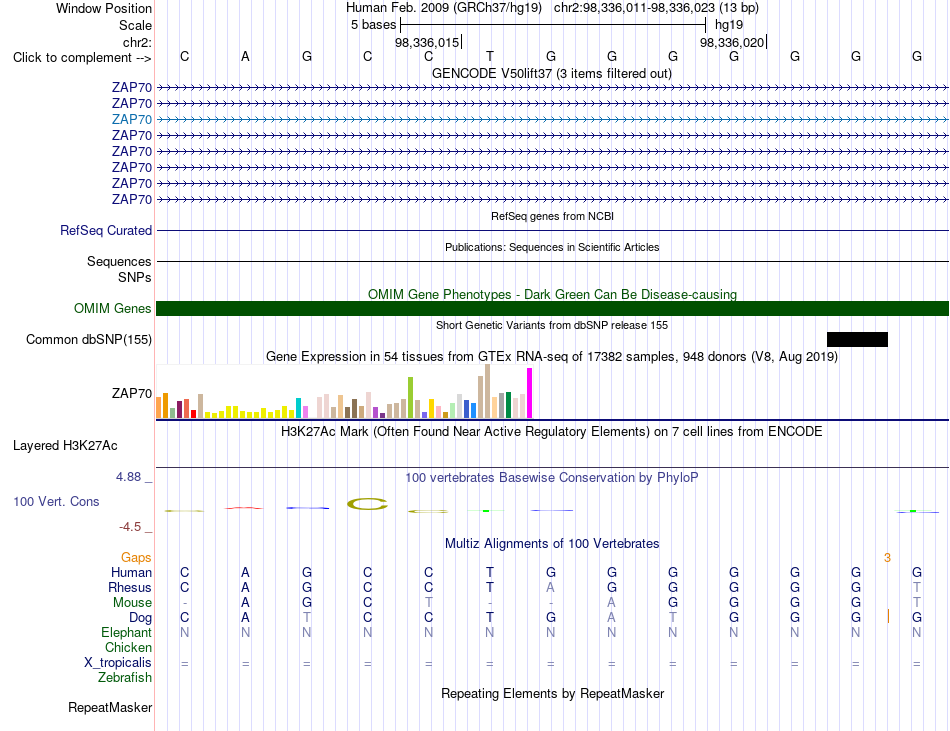The height and width of the screenshot is (731, 950).
Task: Select the black dbSNP variant block
Action: (x=857, y=339)
